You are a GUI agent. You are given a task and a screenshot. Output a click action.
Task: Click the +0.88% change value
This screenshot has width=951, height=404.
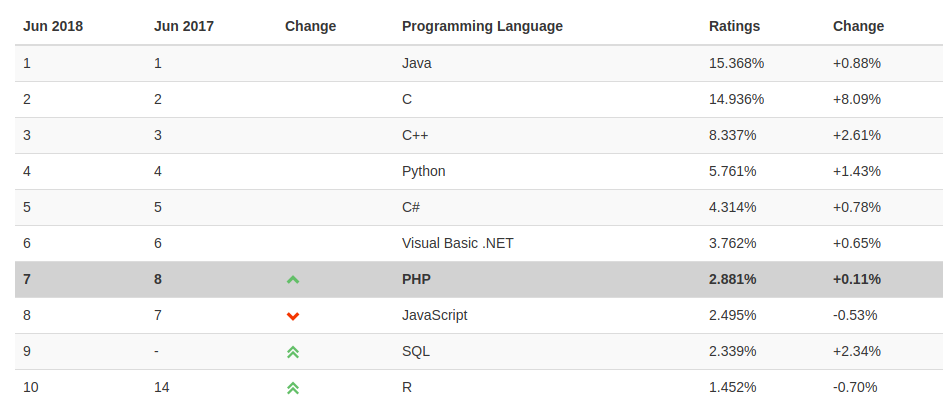857,63
